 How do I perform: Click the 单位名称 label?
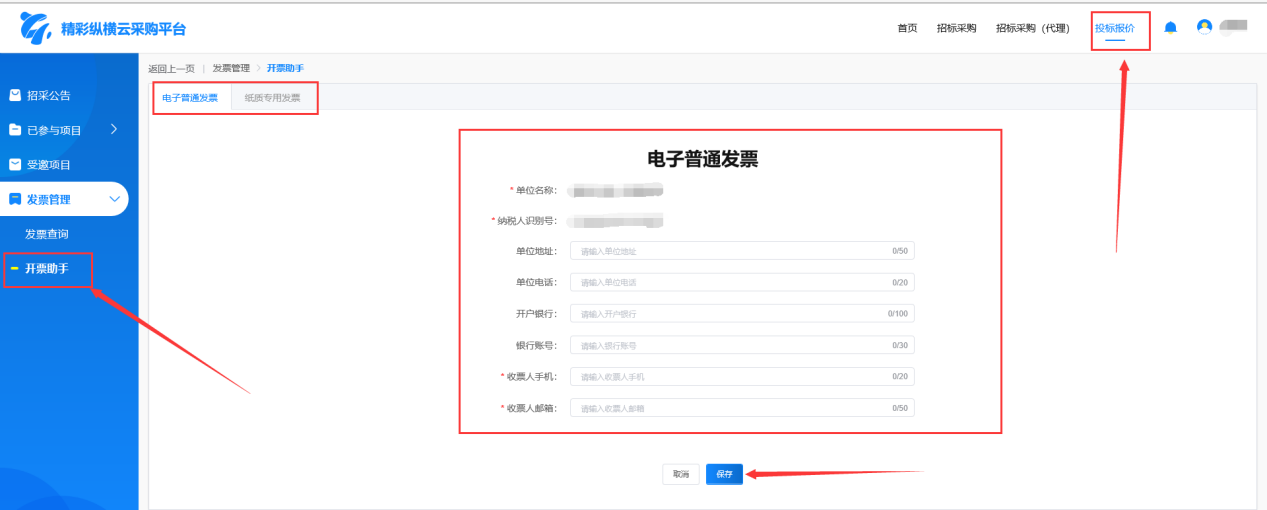click(x=535, y=190)
